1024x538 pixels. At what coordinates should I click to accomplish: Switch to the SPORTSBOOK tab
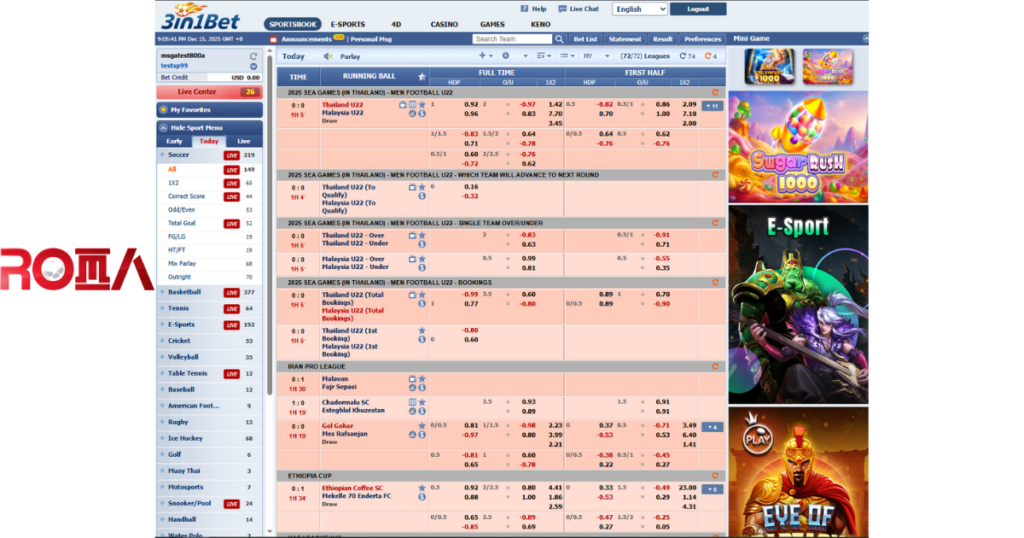(293, 24)
